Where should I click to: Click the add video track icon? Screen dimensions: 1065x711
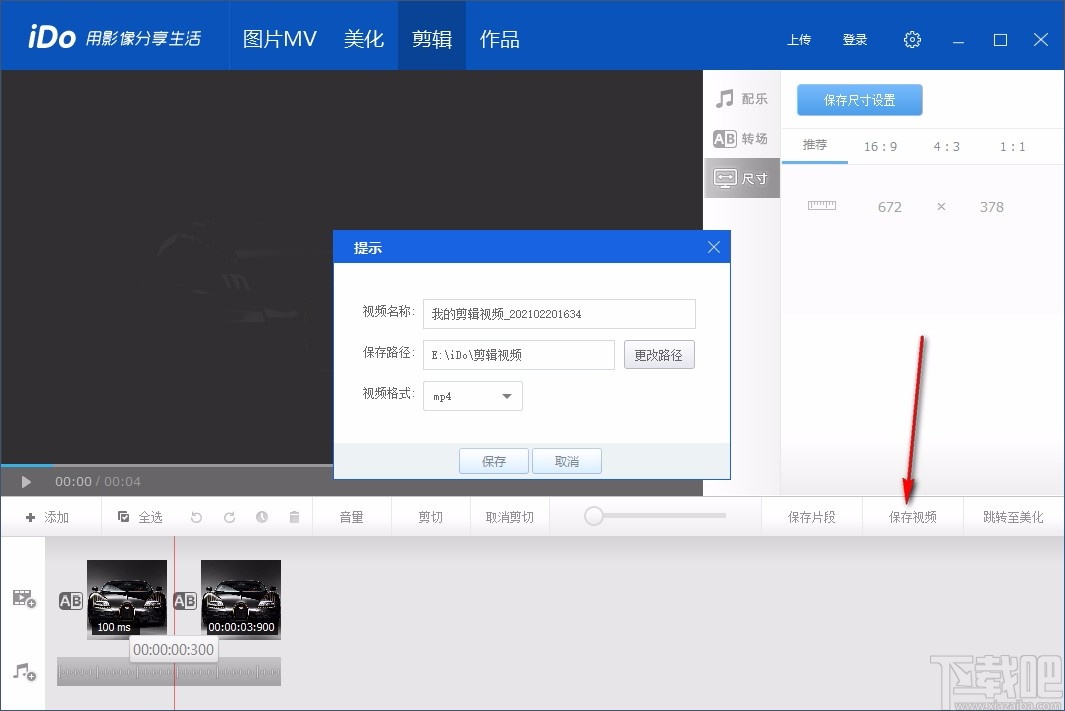coord(23,599)
